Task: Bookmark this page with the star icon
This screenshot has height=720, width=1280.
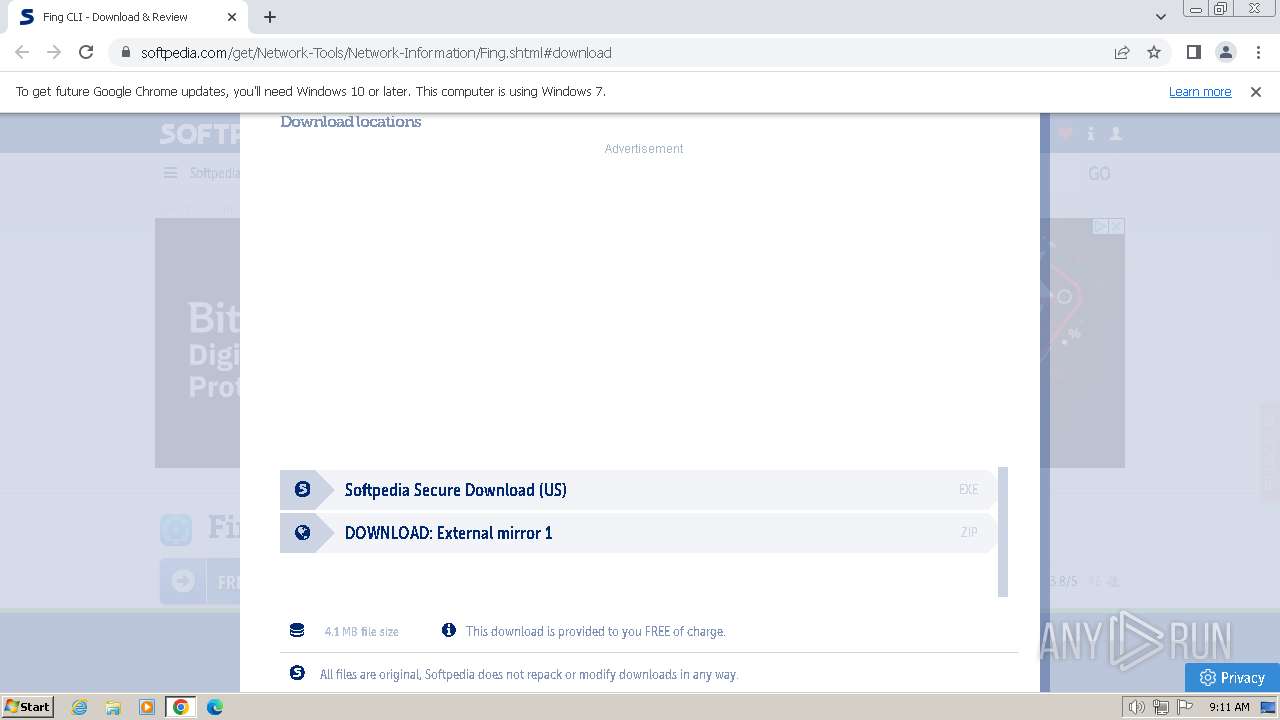Action: [1154, 52]
